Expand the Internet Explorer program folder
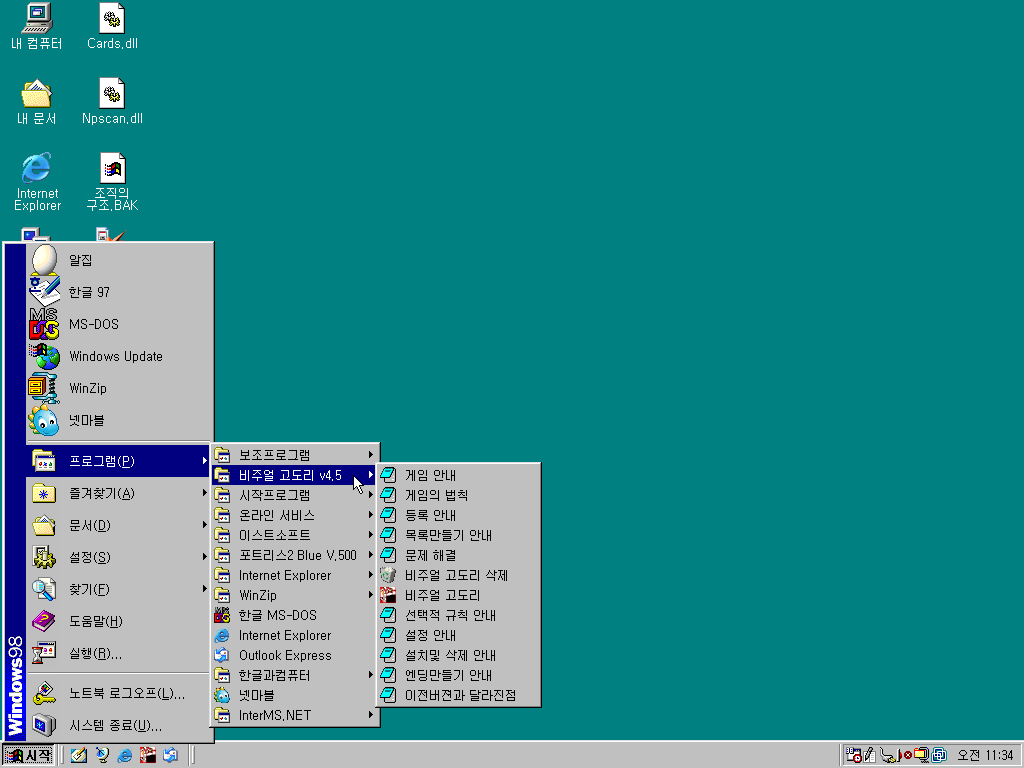Viewport: 1024px width, 768px height. [295, 575]
